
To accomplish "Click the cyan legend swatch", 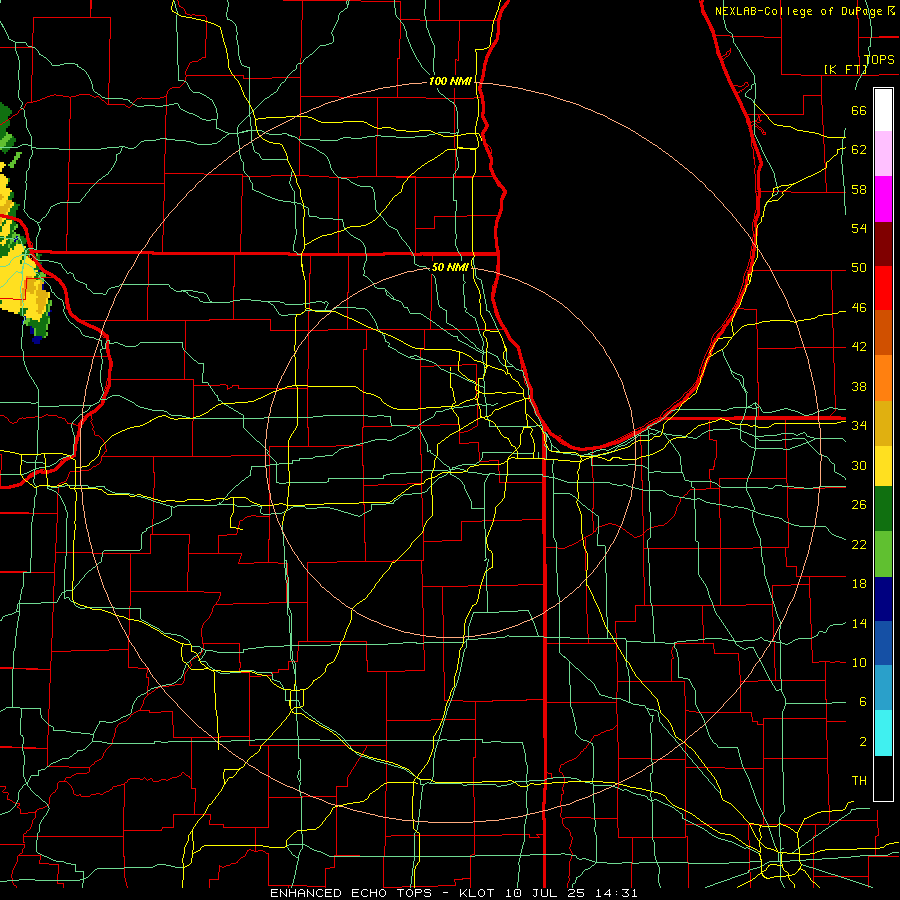I will coord(883,733).
